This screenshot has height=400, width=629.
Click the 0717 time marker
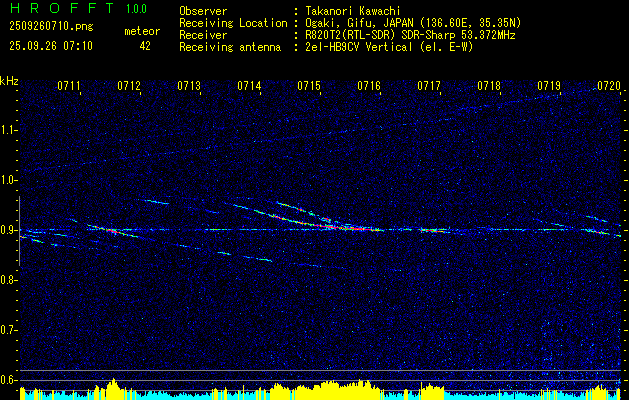[x=429, y=86]
